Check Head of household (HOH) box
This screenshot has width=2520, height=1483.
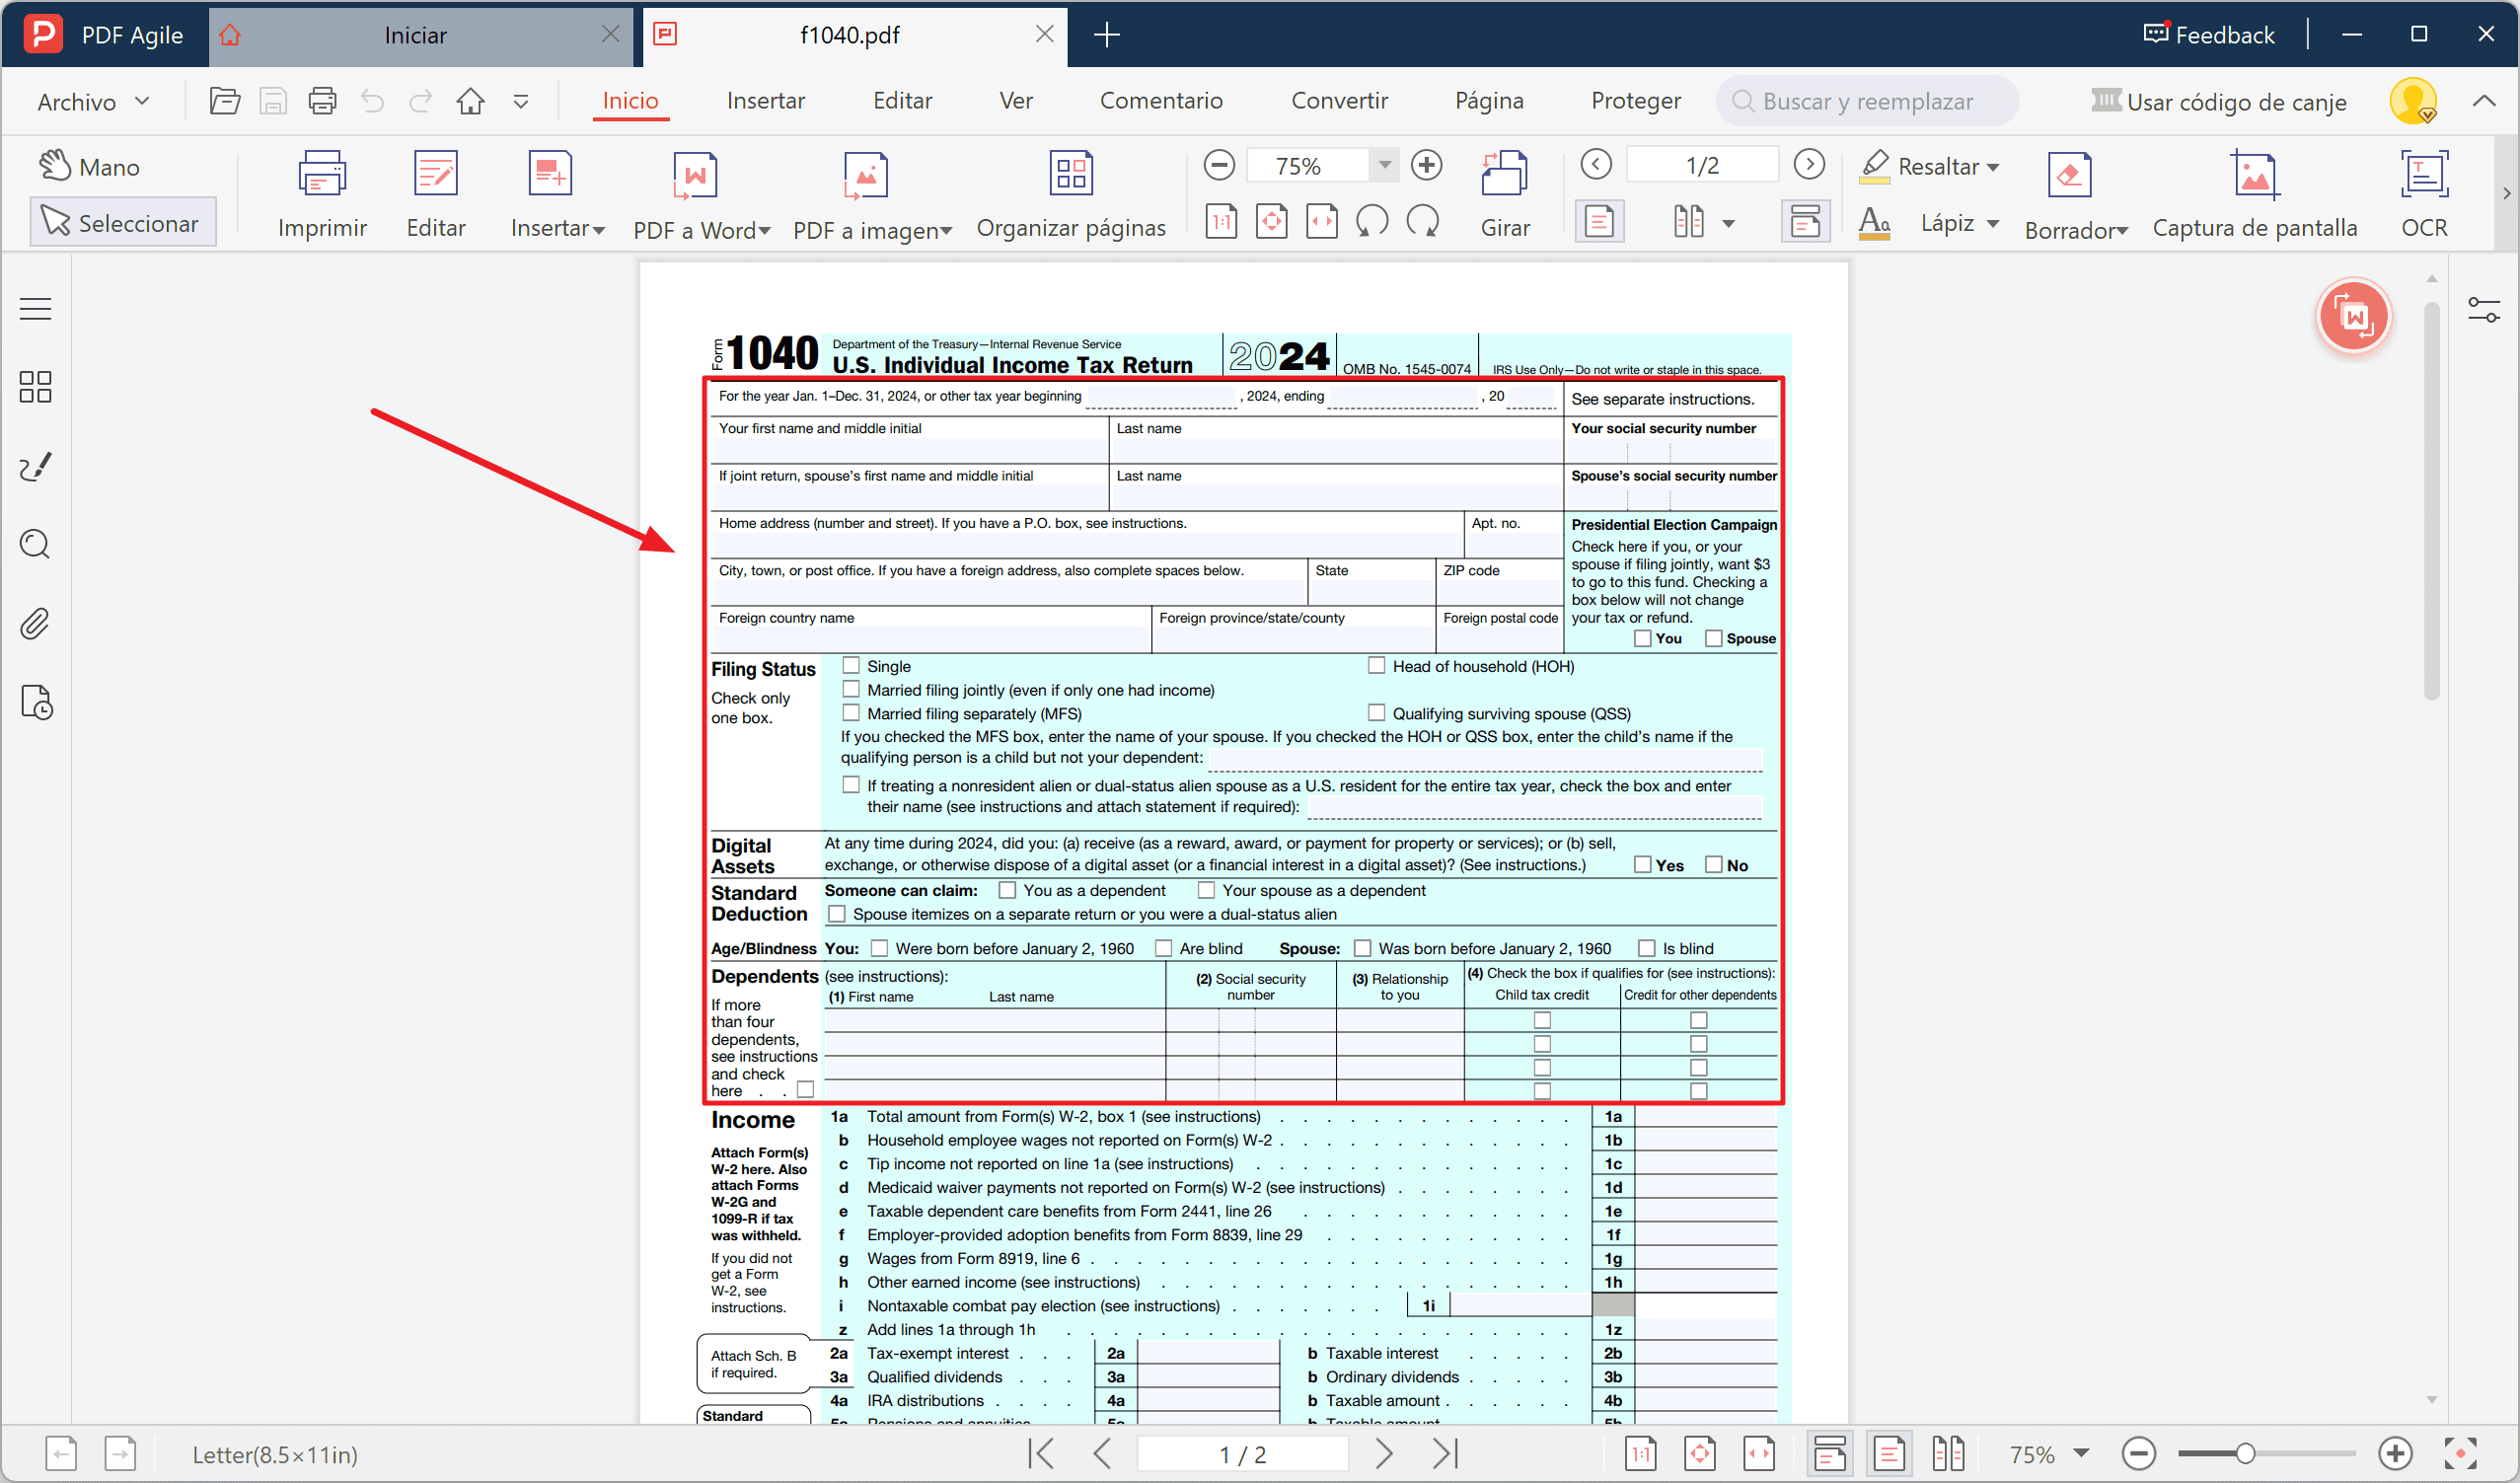click(x=1377, y=665)
